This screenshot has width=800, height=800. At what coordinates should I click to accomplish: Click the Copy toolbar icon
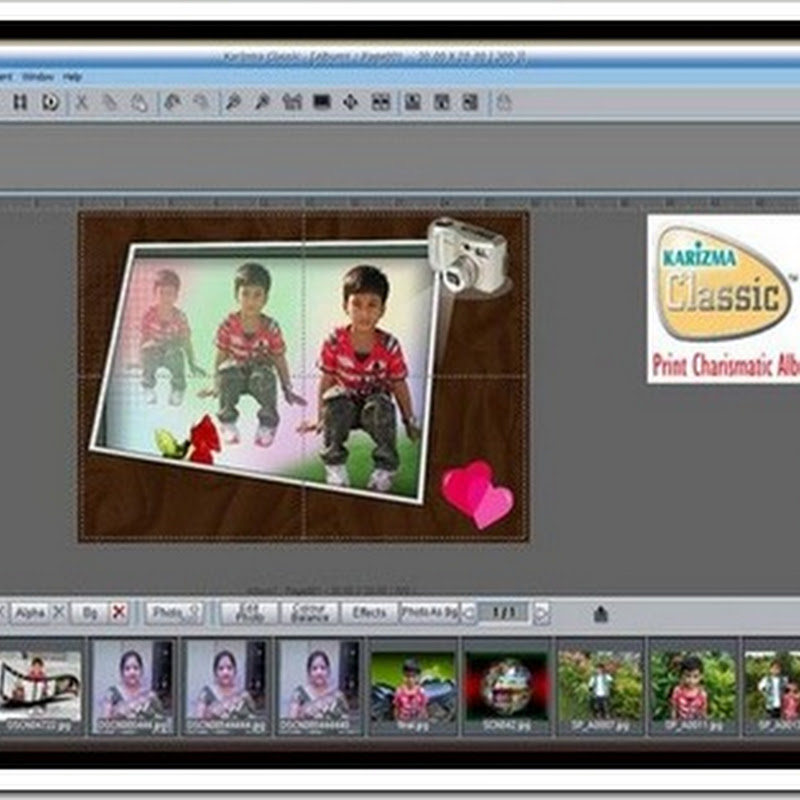(109, 103)
